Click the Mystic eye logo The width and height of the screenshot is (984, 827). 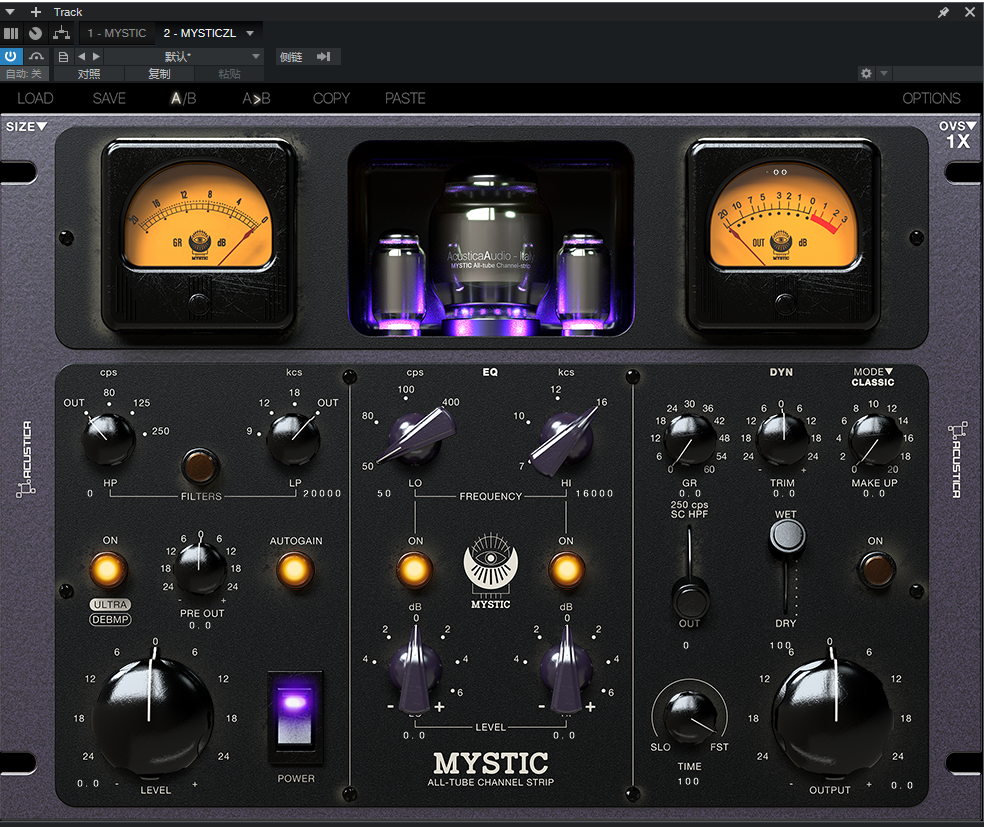491,563
